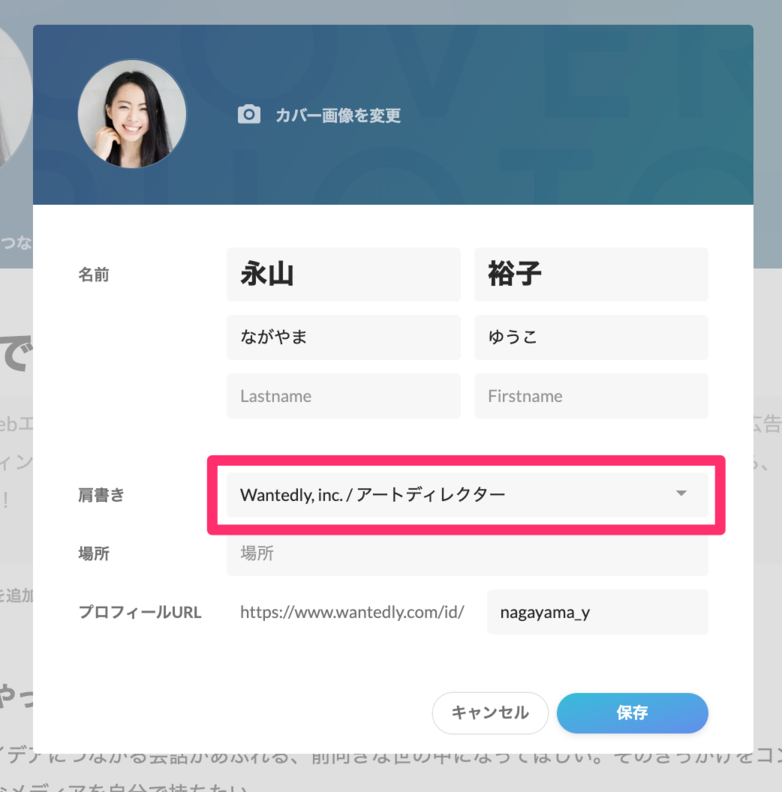
Task: Click the first name field containing 裕子
Action: coord(591,274)
